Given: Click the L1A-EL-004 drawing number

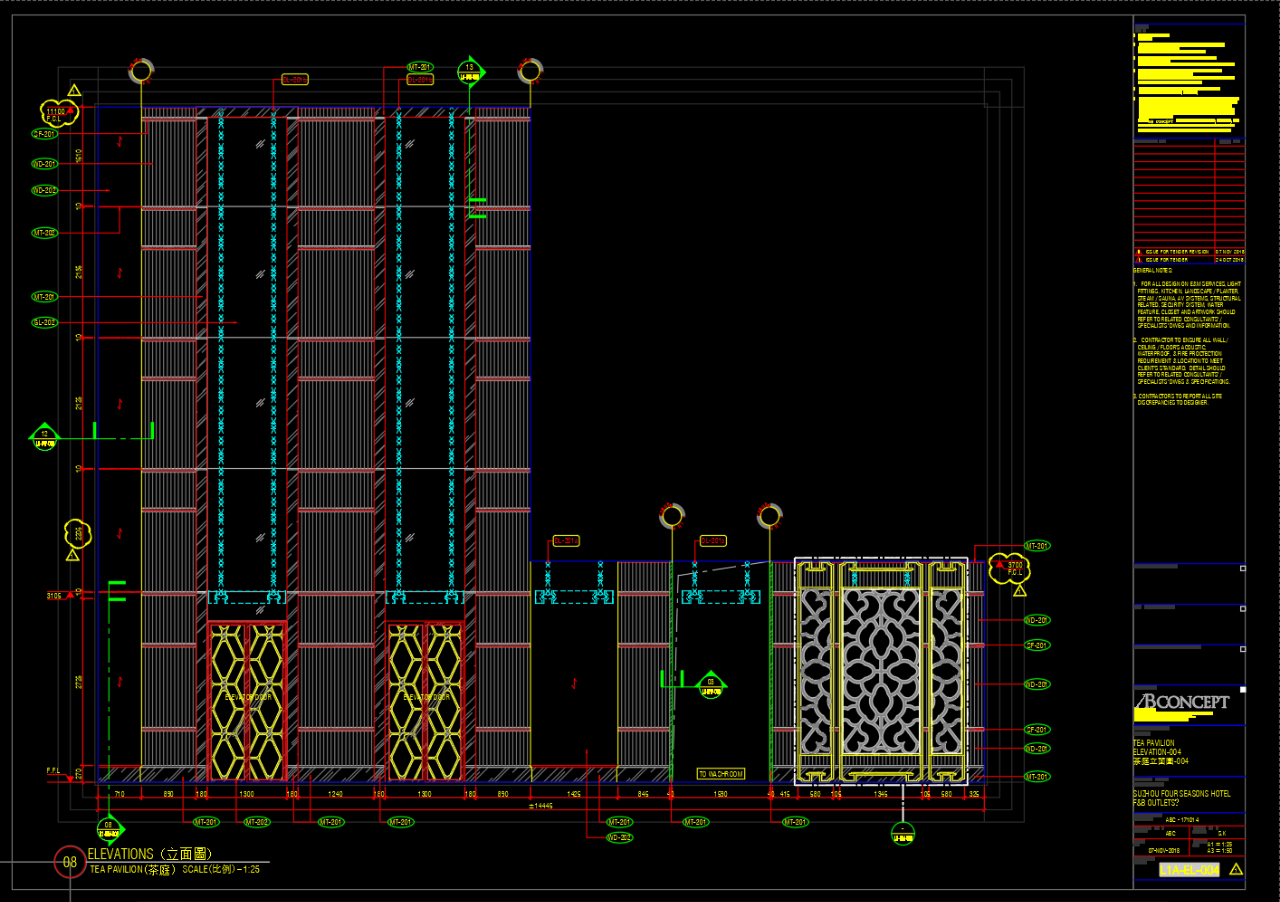Looking at the screenshot, I should (1190, 870).
